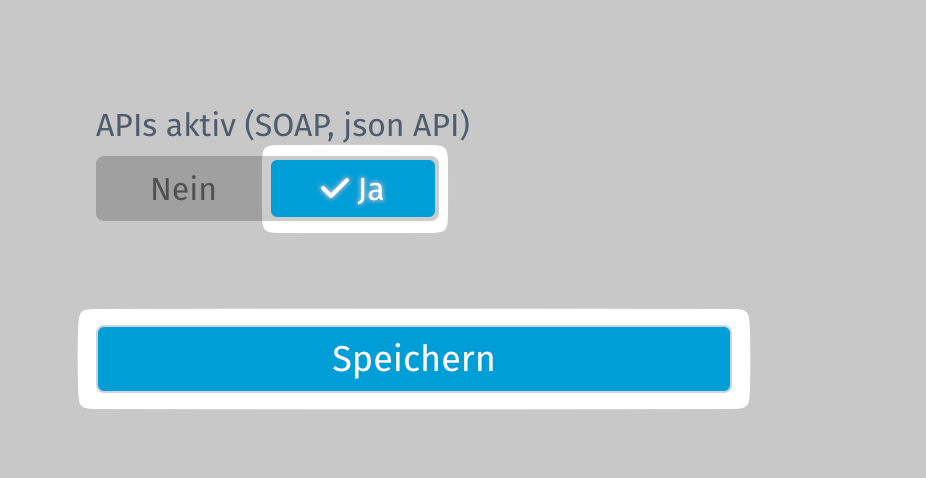This screenshot has height=478, width=926.
Task: Choose Nein for APIs aktiv
Action: (183, 188)
